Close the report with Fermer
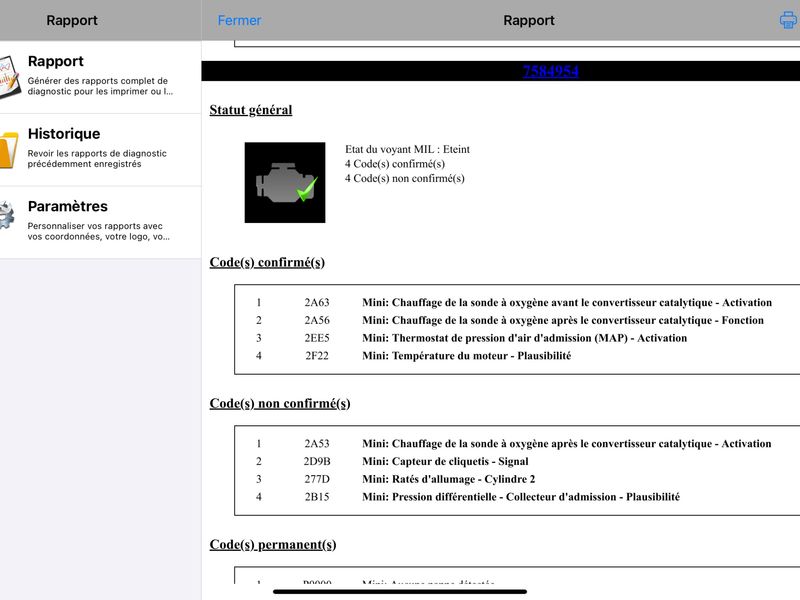 click(x=239, y=20)
